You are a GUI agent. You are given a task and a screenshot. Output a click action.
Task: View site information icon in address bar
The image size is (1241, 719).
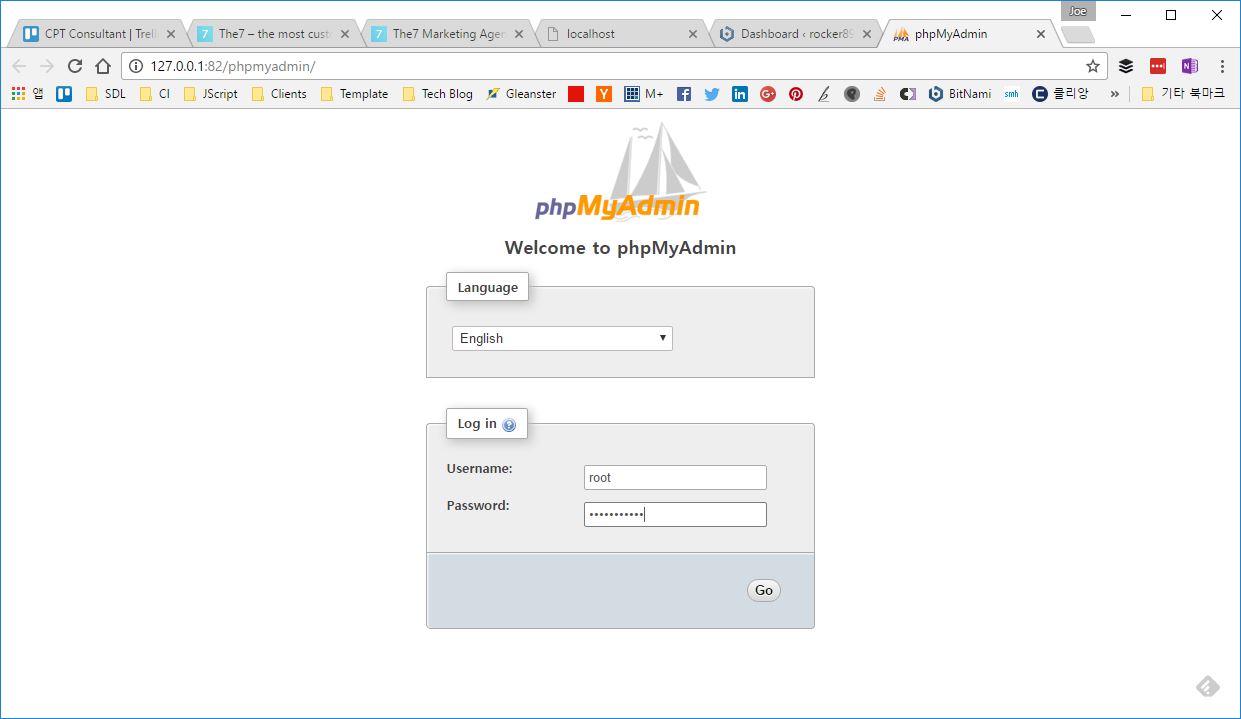click(136, 66)
